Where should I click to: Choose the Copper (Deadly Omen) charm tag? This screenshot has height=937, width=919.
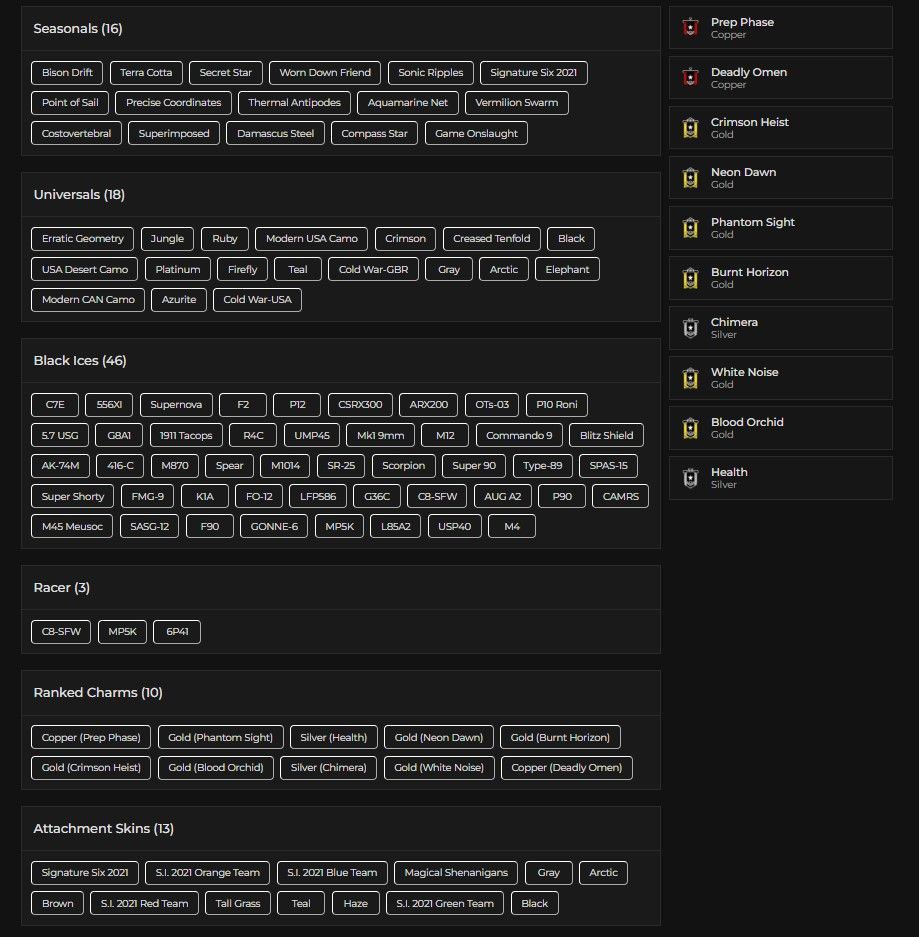pos(566,768)
